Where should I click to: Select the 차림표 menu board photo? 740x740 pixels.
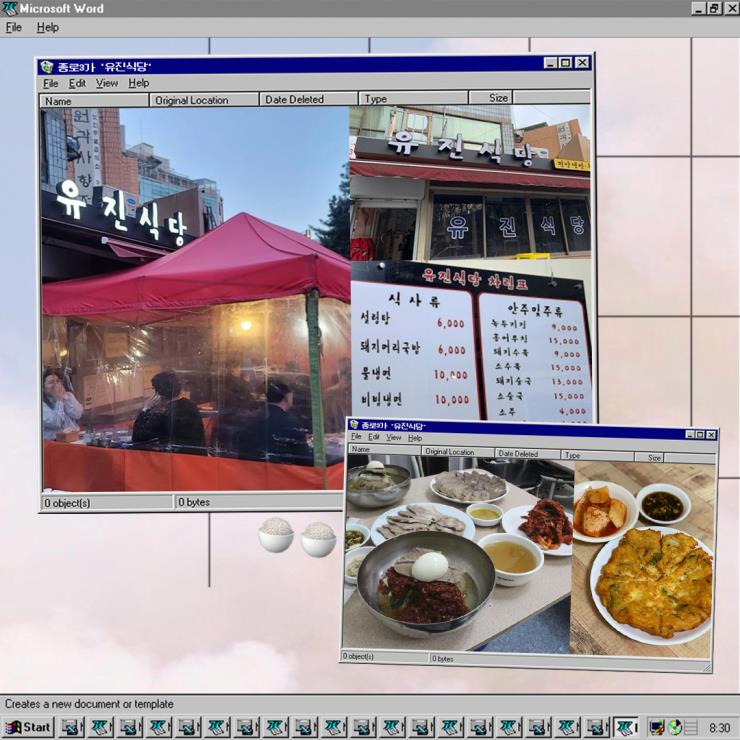(x=470, y=340)
